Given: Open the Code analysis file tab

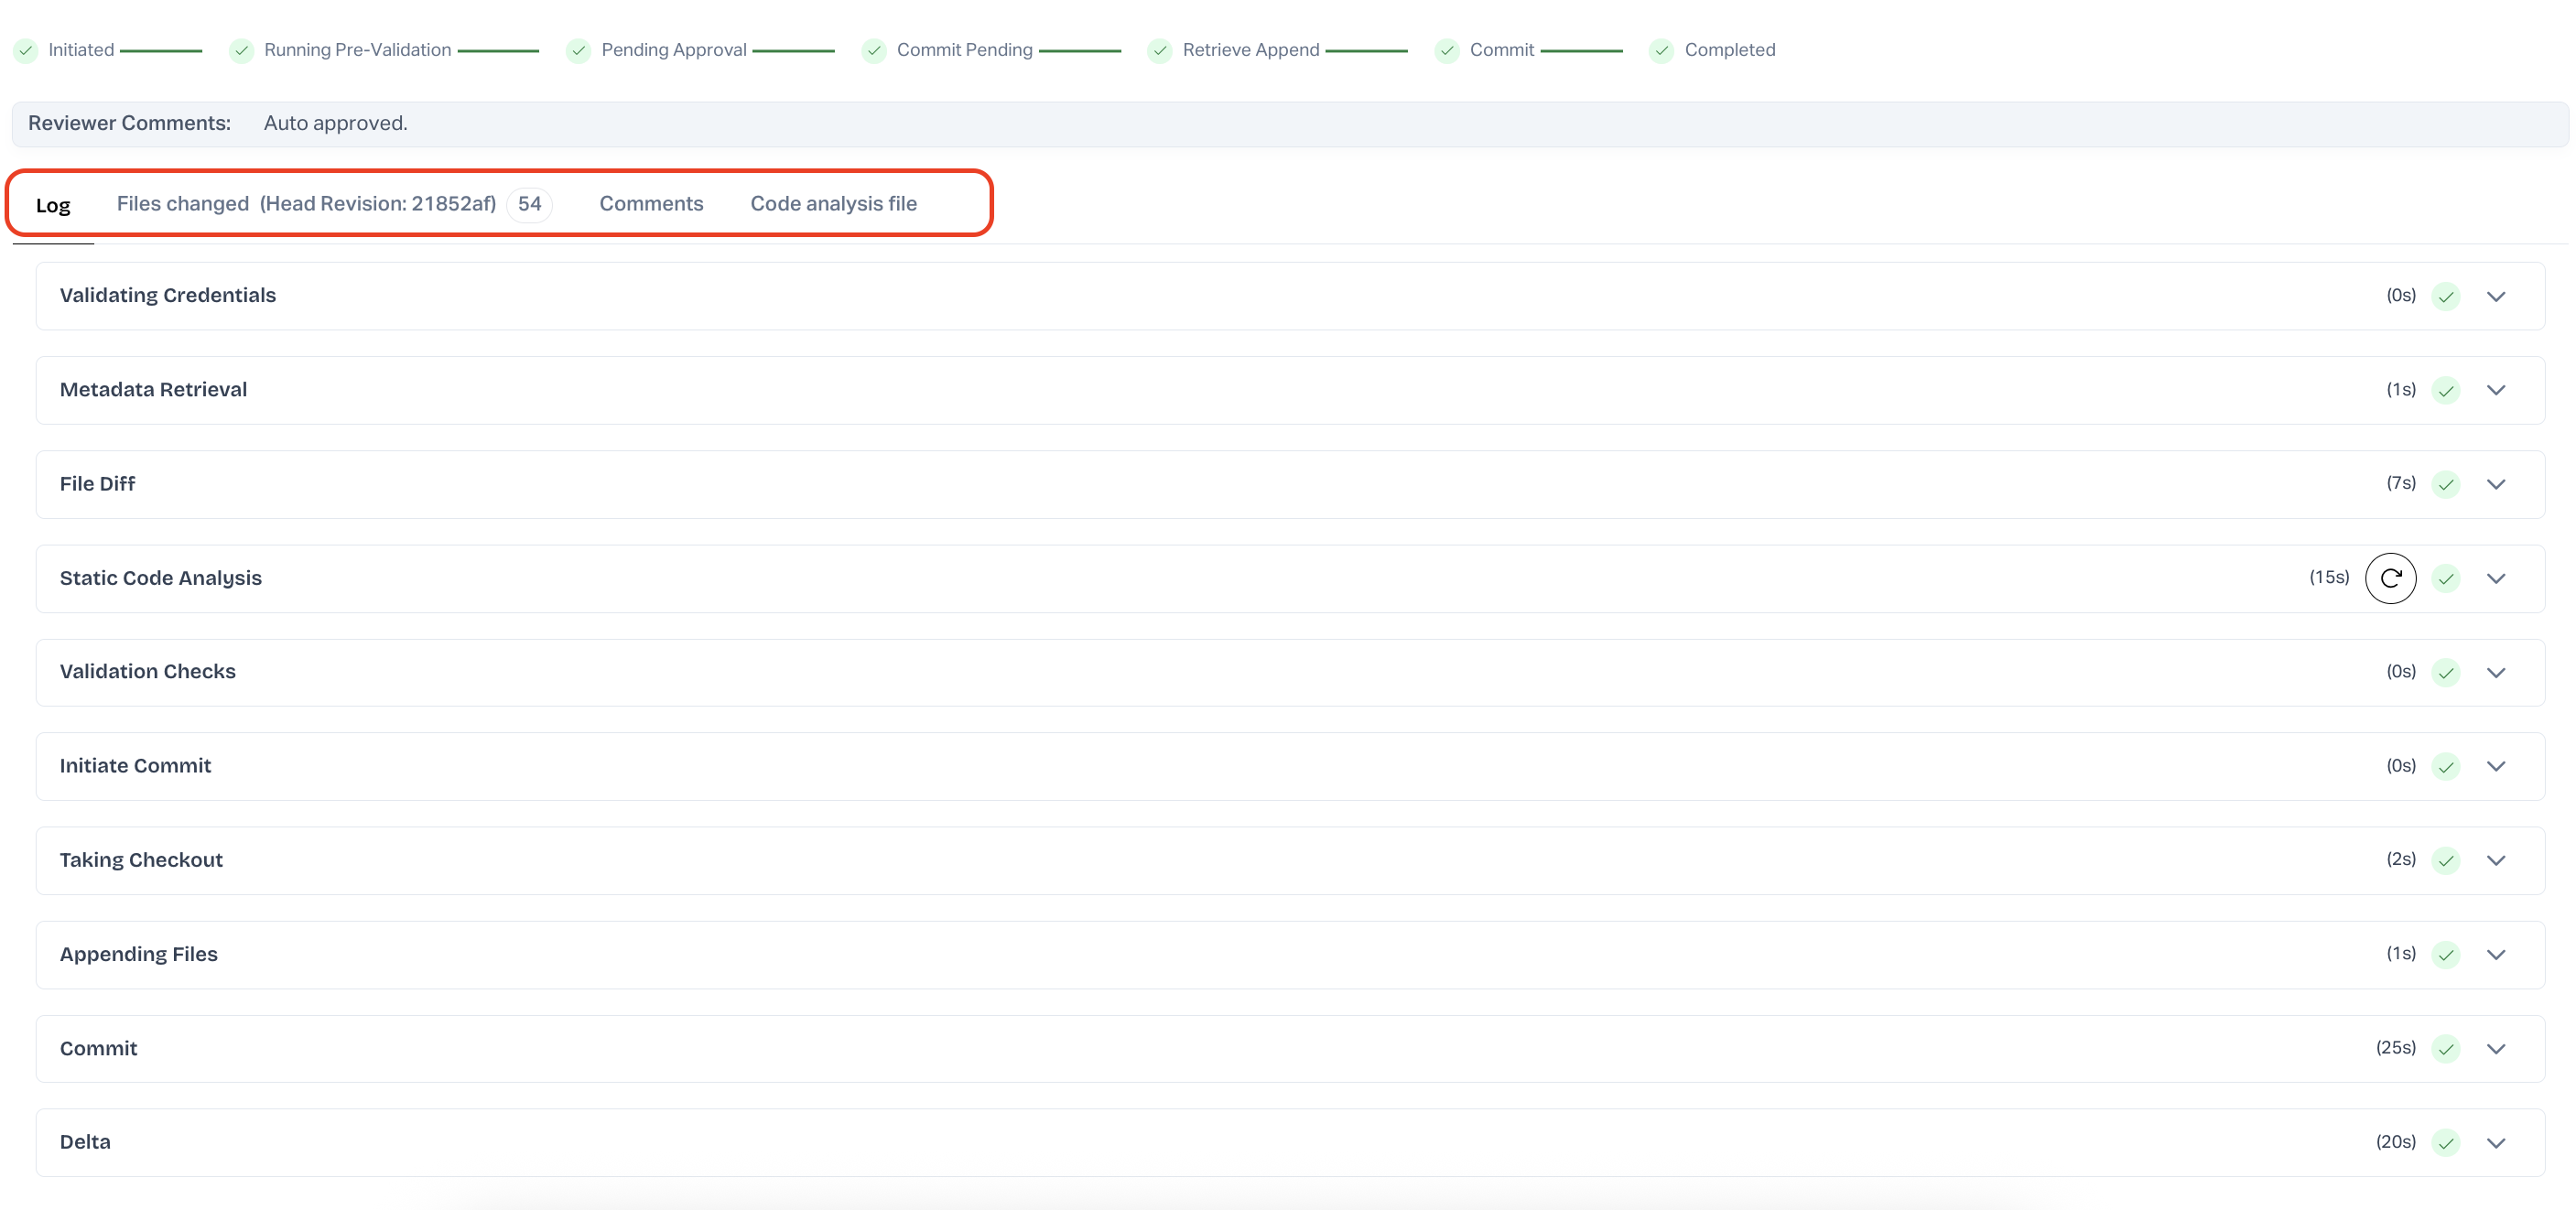Looking at the screenshot, I should click(833, 204).
